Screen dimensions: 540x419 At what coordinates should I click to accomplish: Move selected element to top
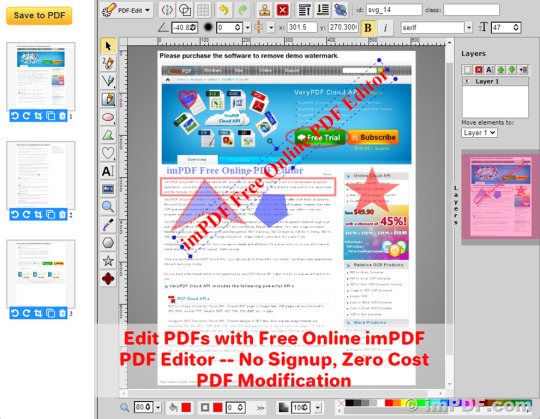coord(304,10)
